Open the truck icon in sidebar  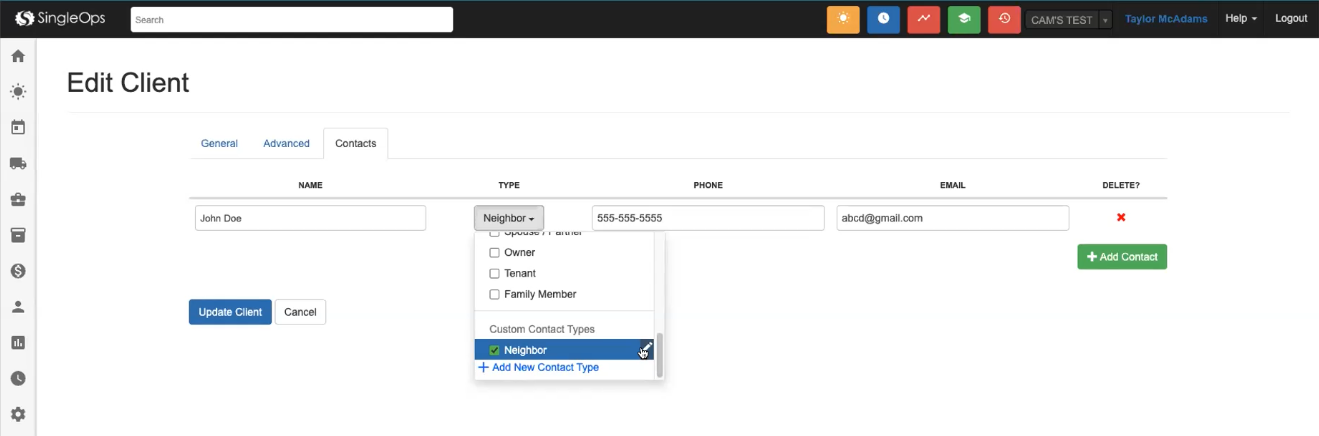[x=18, y=164]
